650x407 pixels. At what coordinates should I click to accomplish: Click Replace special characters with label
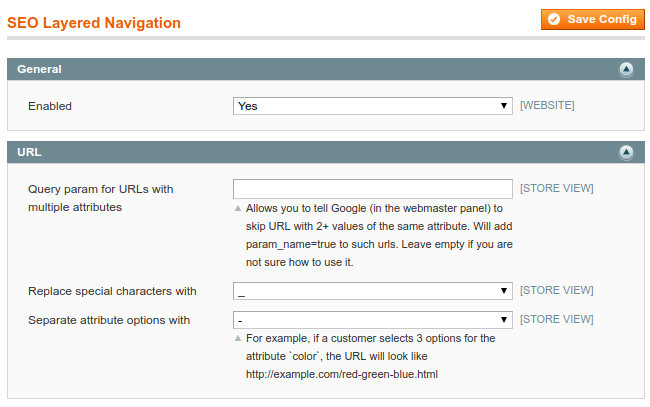[x=112, y=291]
